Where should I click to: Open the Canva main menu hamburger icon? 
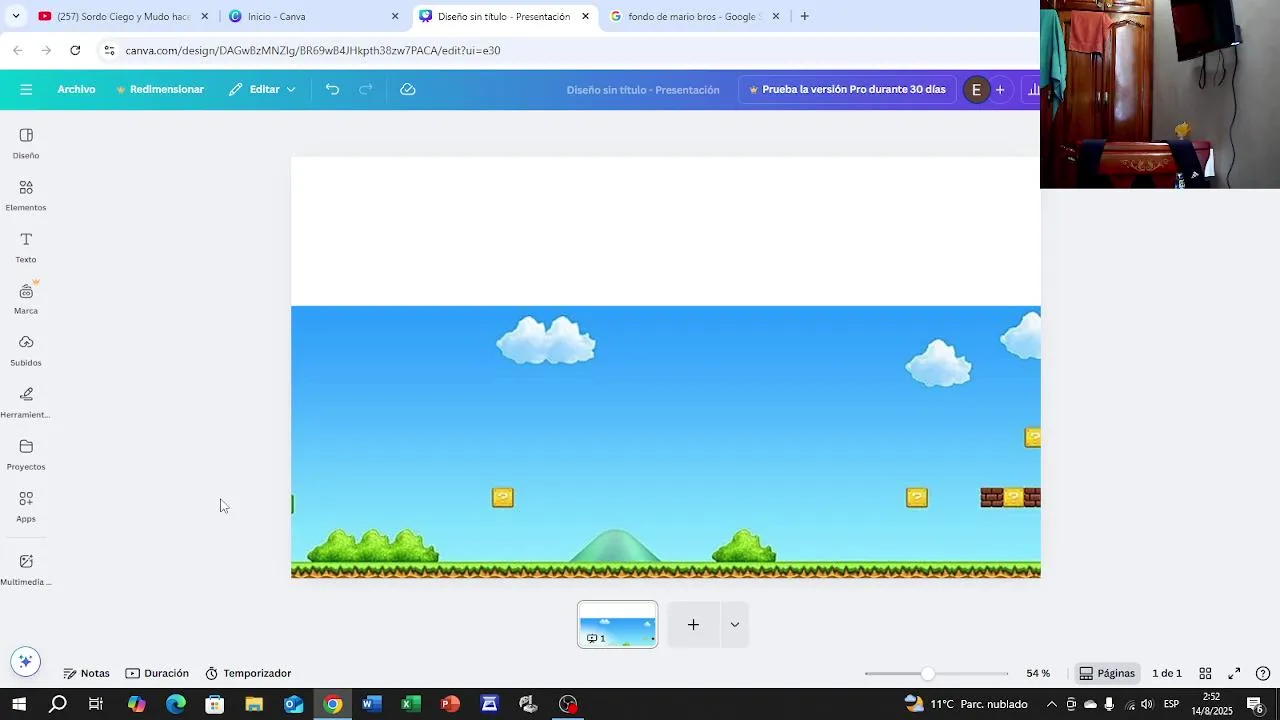(26, 90)
